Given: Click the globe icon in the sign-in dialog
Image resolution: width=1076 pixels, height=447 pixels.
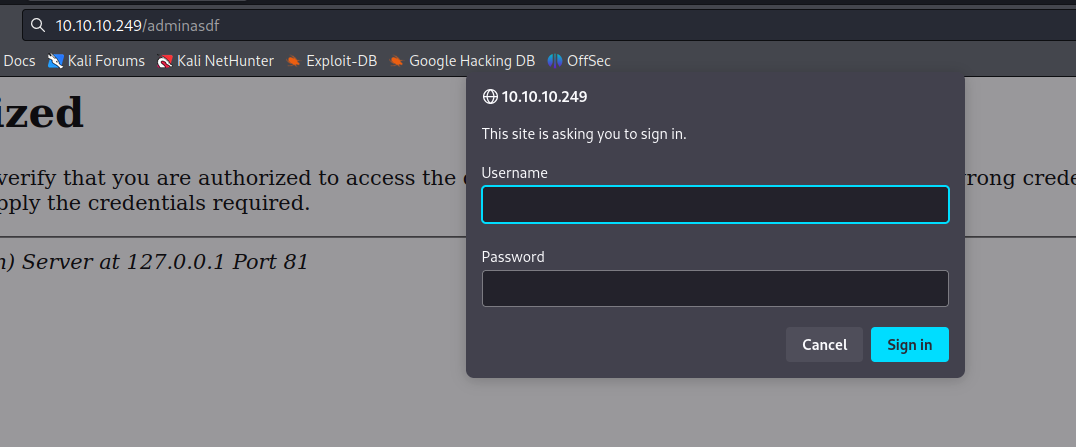Looking at the screenshot, I should 490,97.
